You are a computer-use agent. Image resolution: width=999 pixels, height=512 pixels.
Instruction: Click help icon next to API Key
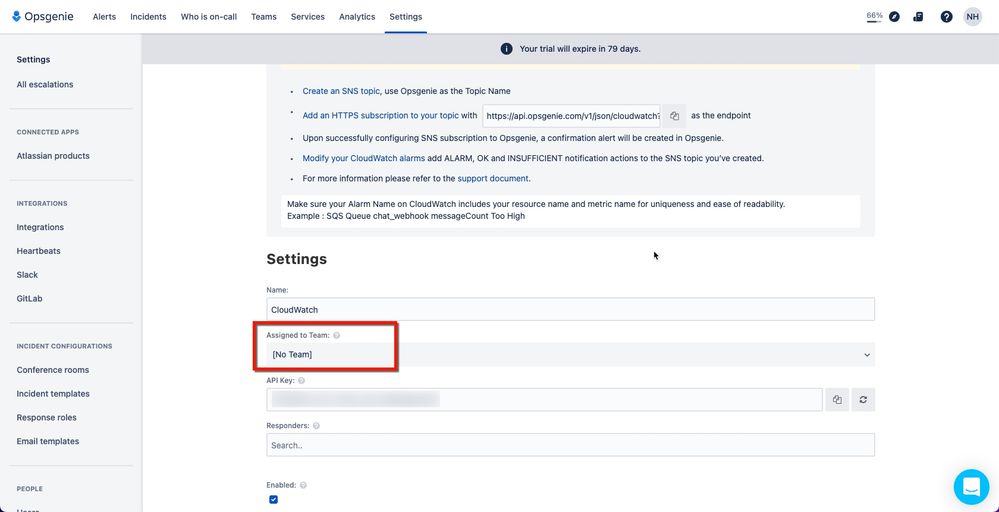[301, 380]
